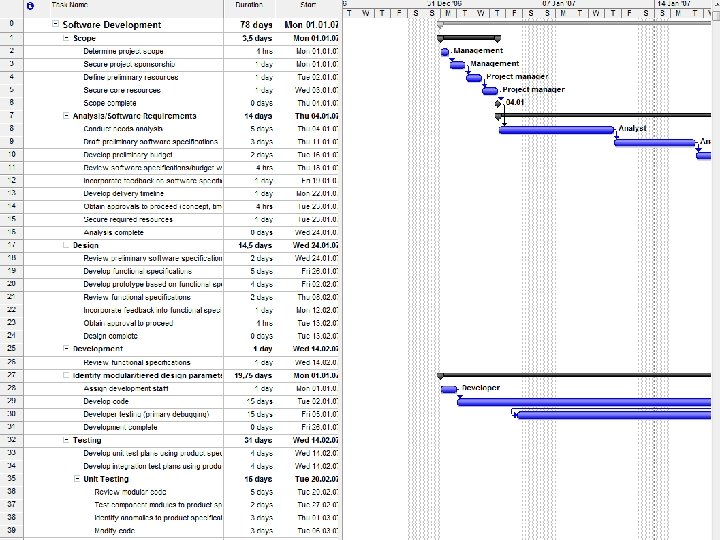
Task: Click the Secure project sponsorship Gantt bar
Action: (x=457, y=65)
